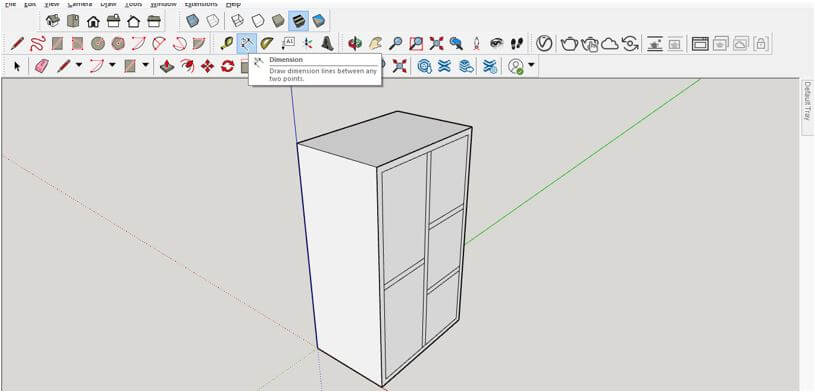Pick the Push/Pull tool
Screen dimensions: 815x392
tap(166, 66)
